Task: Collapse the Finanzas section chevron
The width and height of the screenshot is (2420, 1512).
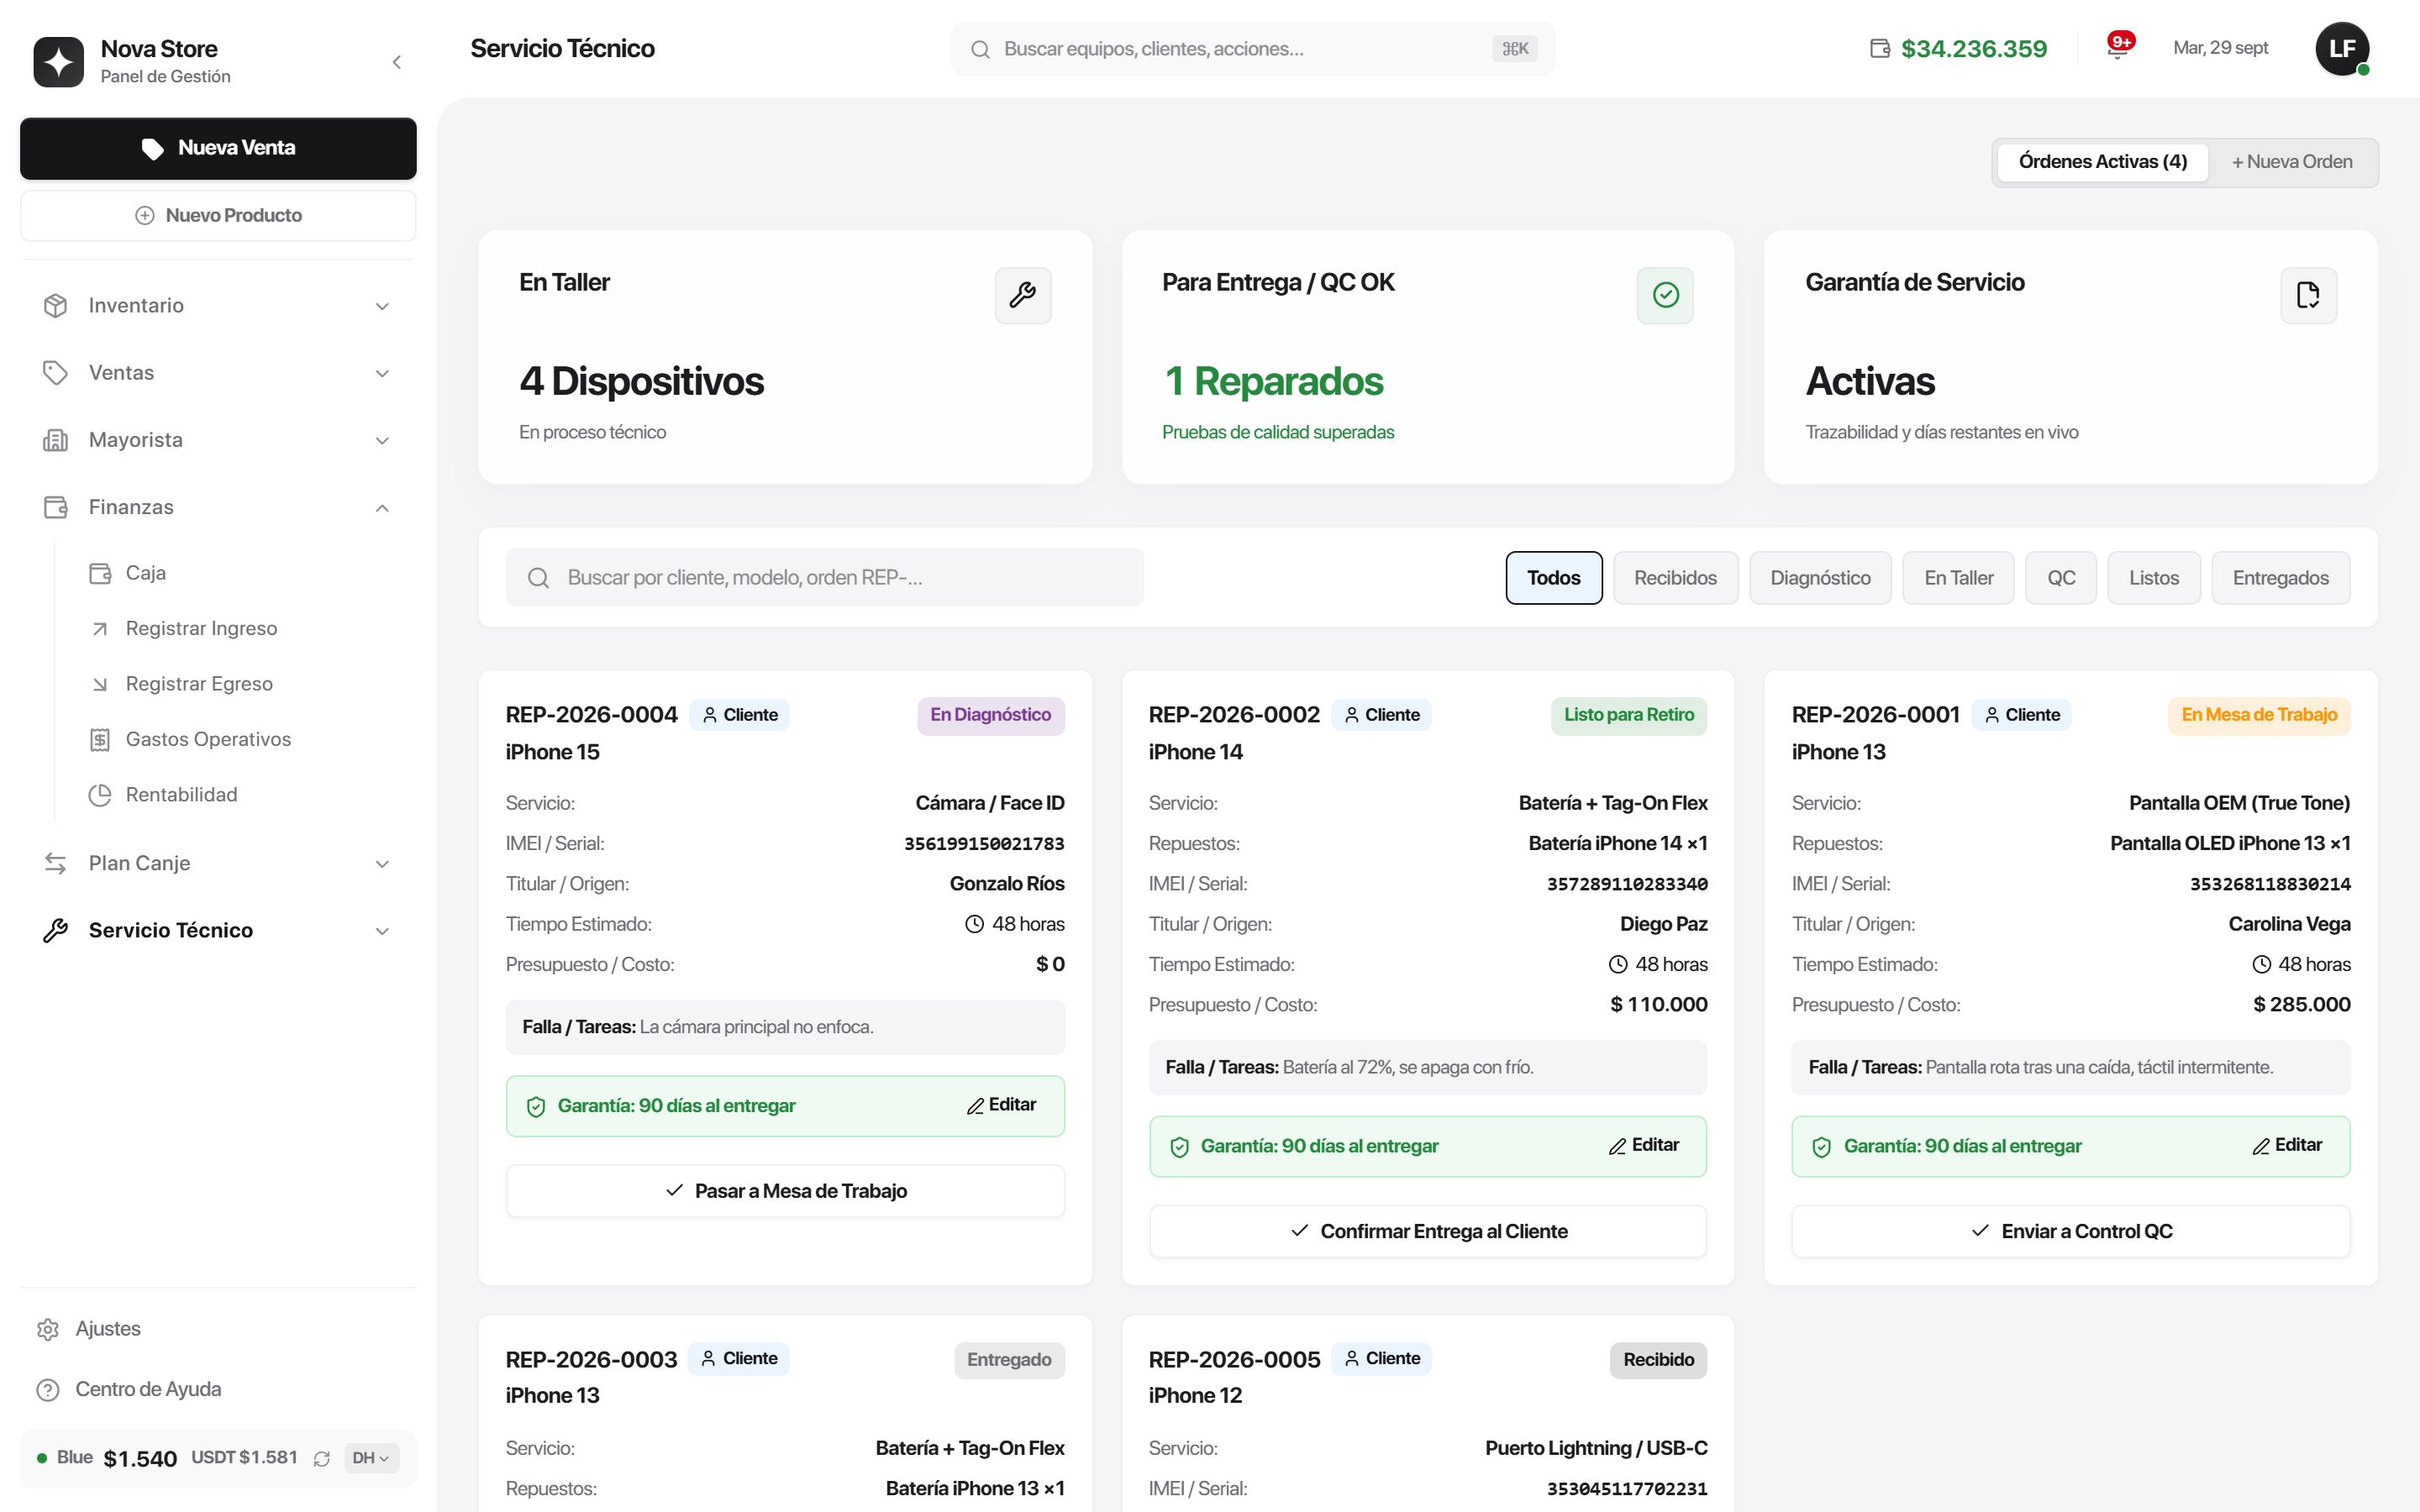Action: coord(382,508)
